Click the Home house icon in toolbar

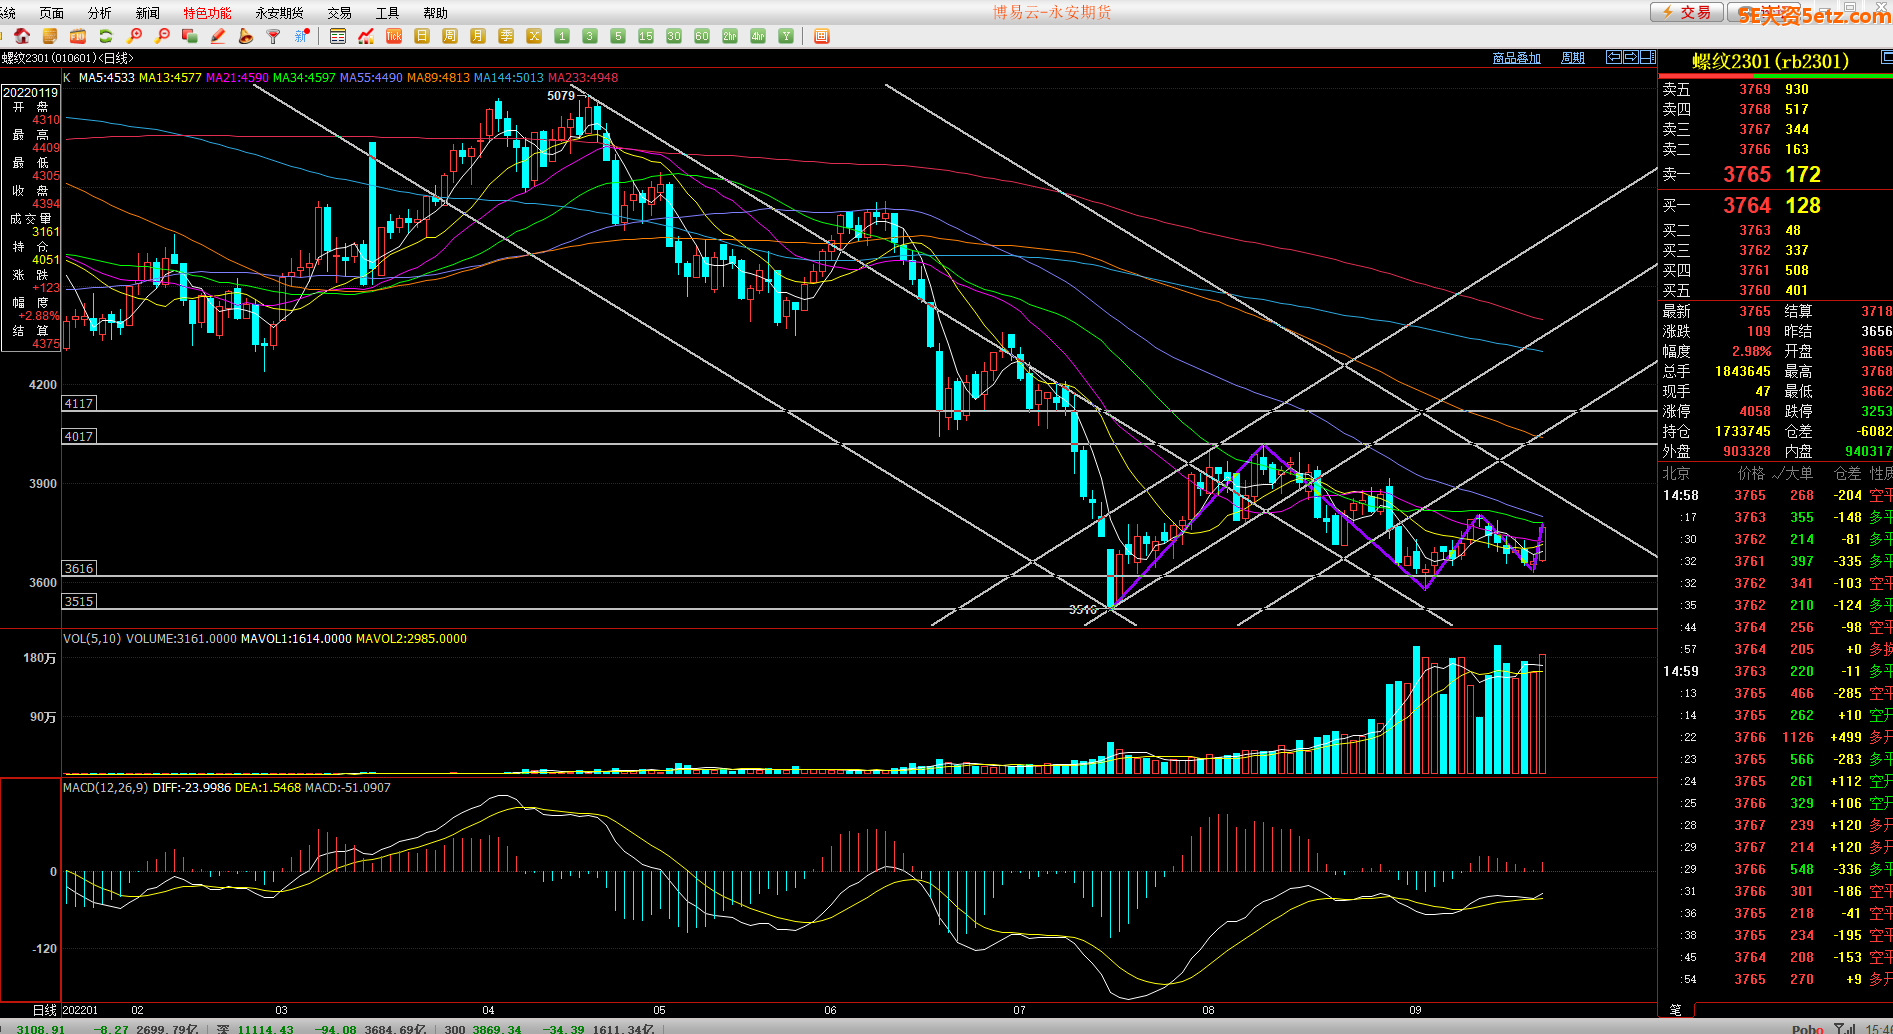(22, 36)
